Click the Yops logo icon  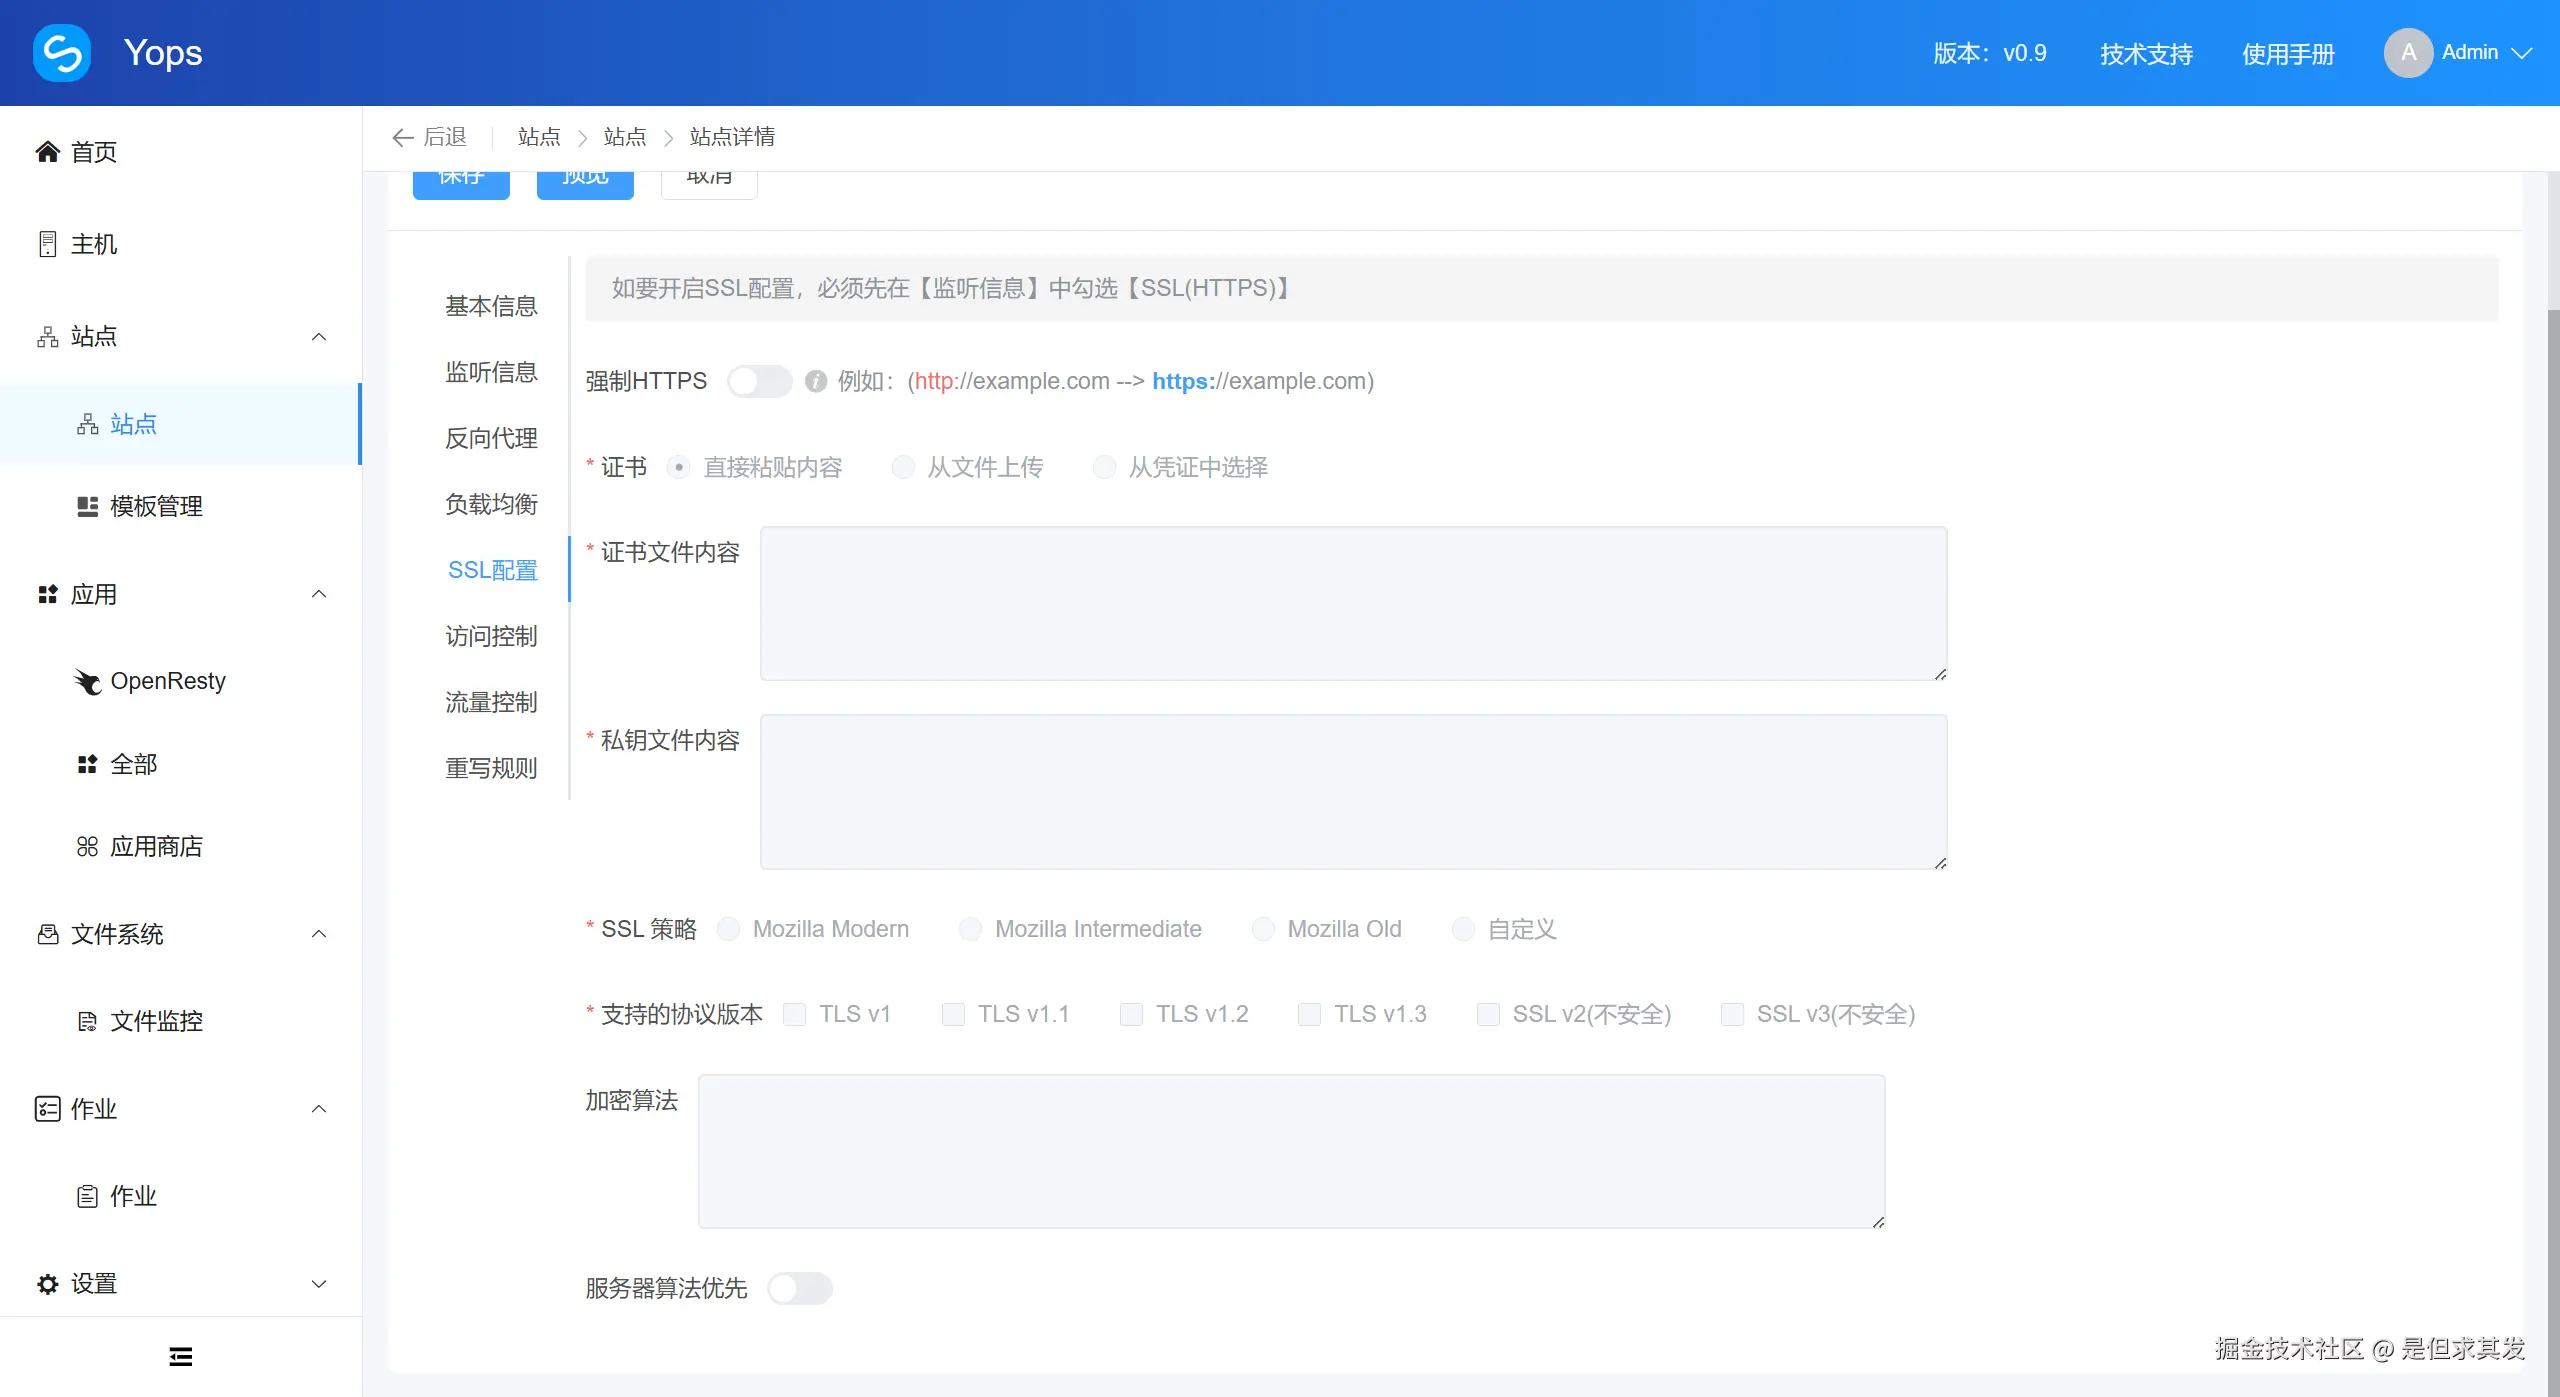point(62,52)
